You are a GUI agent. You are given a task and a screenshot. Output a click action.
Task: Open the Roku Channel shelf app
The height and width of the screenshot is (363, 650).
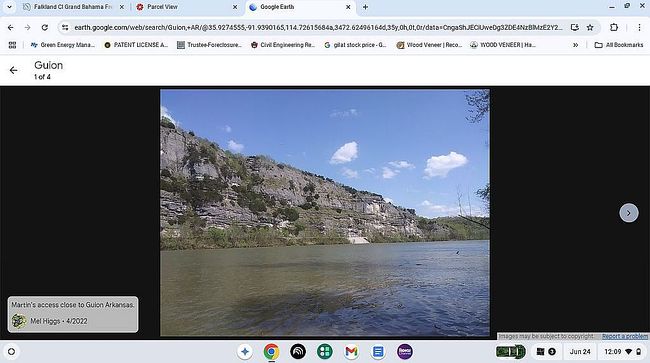pos(405,352)
